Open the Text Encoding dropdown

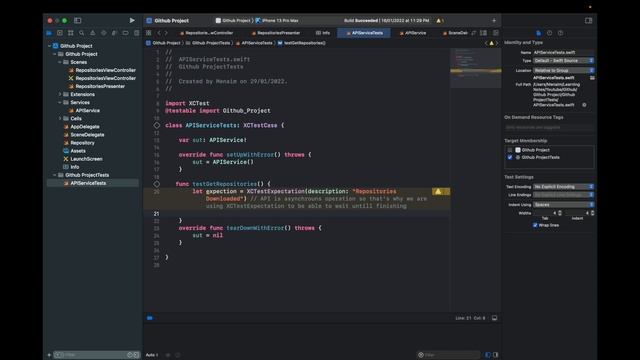tap(563, 187)
